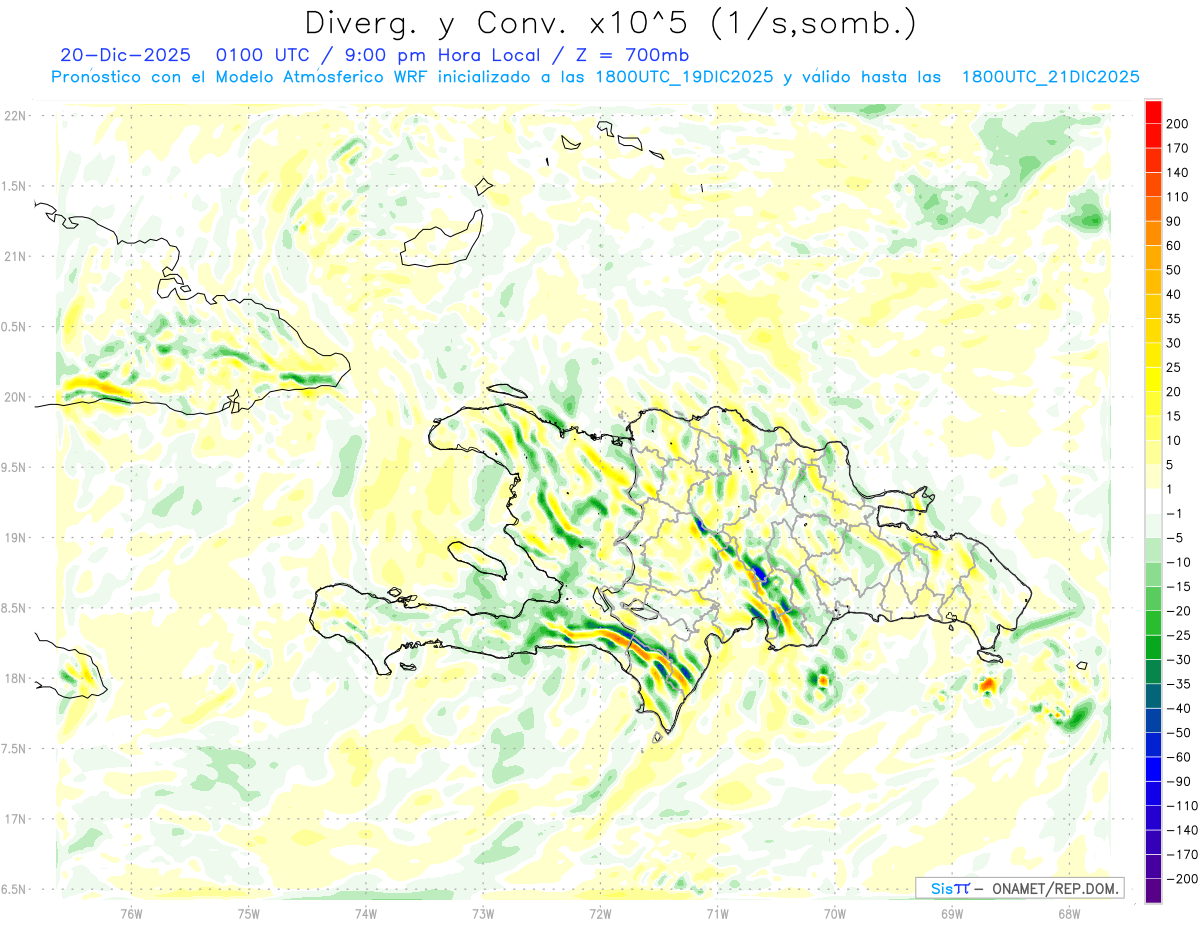The image size is (1200, 927).
Task: Click the '70W' longitude label
Action: (x=835, y=912)
